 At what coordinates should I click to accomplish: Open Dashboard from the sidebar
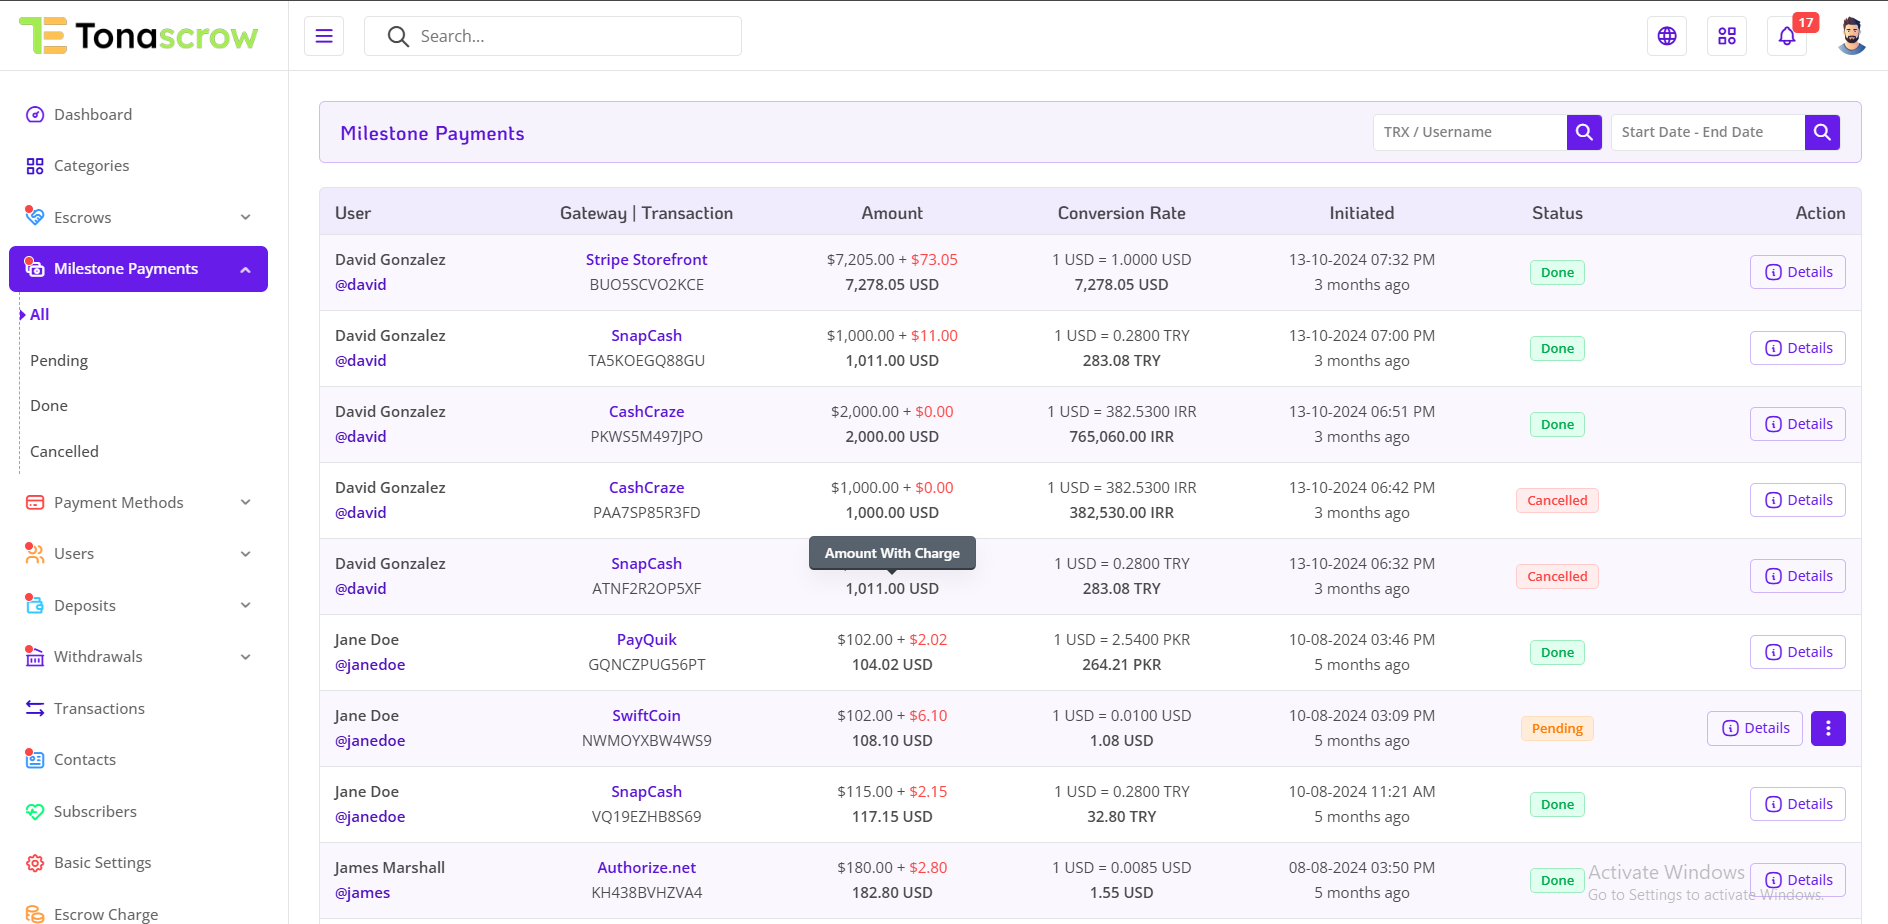[93, 114]
